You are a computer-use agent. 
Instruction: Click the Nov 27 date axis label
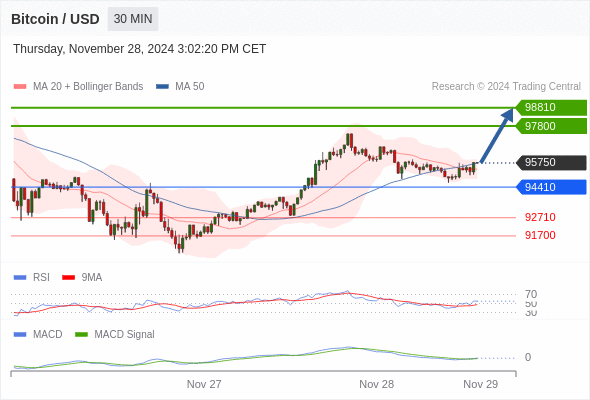pyautogui.click(x=204, y=384)
